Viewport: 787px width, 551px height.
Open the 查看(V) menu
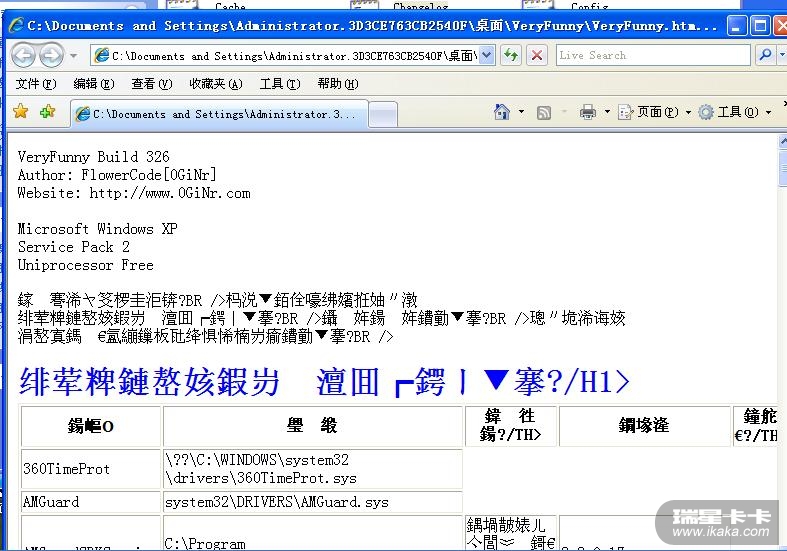(x=152, y=84)
